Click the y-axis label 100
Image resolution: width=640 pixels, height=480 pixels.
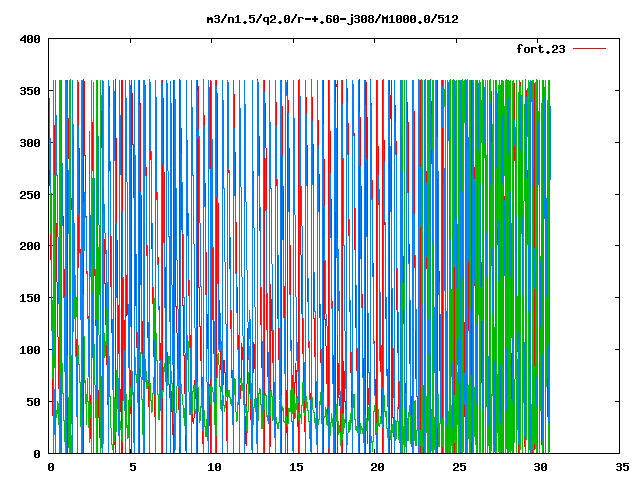pos(30,350)
